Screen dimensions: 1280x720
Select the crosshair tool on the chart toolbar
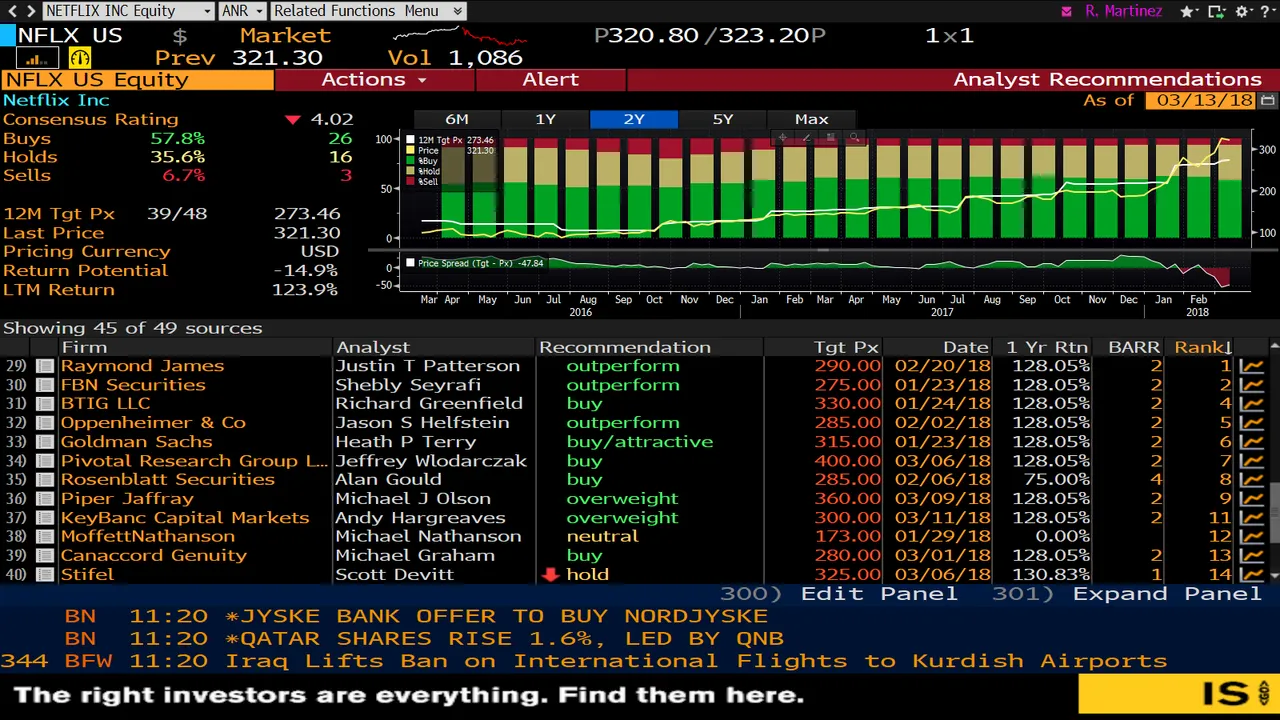point(783,137)
